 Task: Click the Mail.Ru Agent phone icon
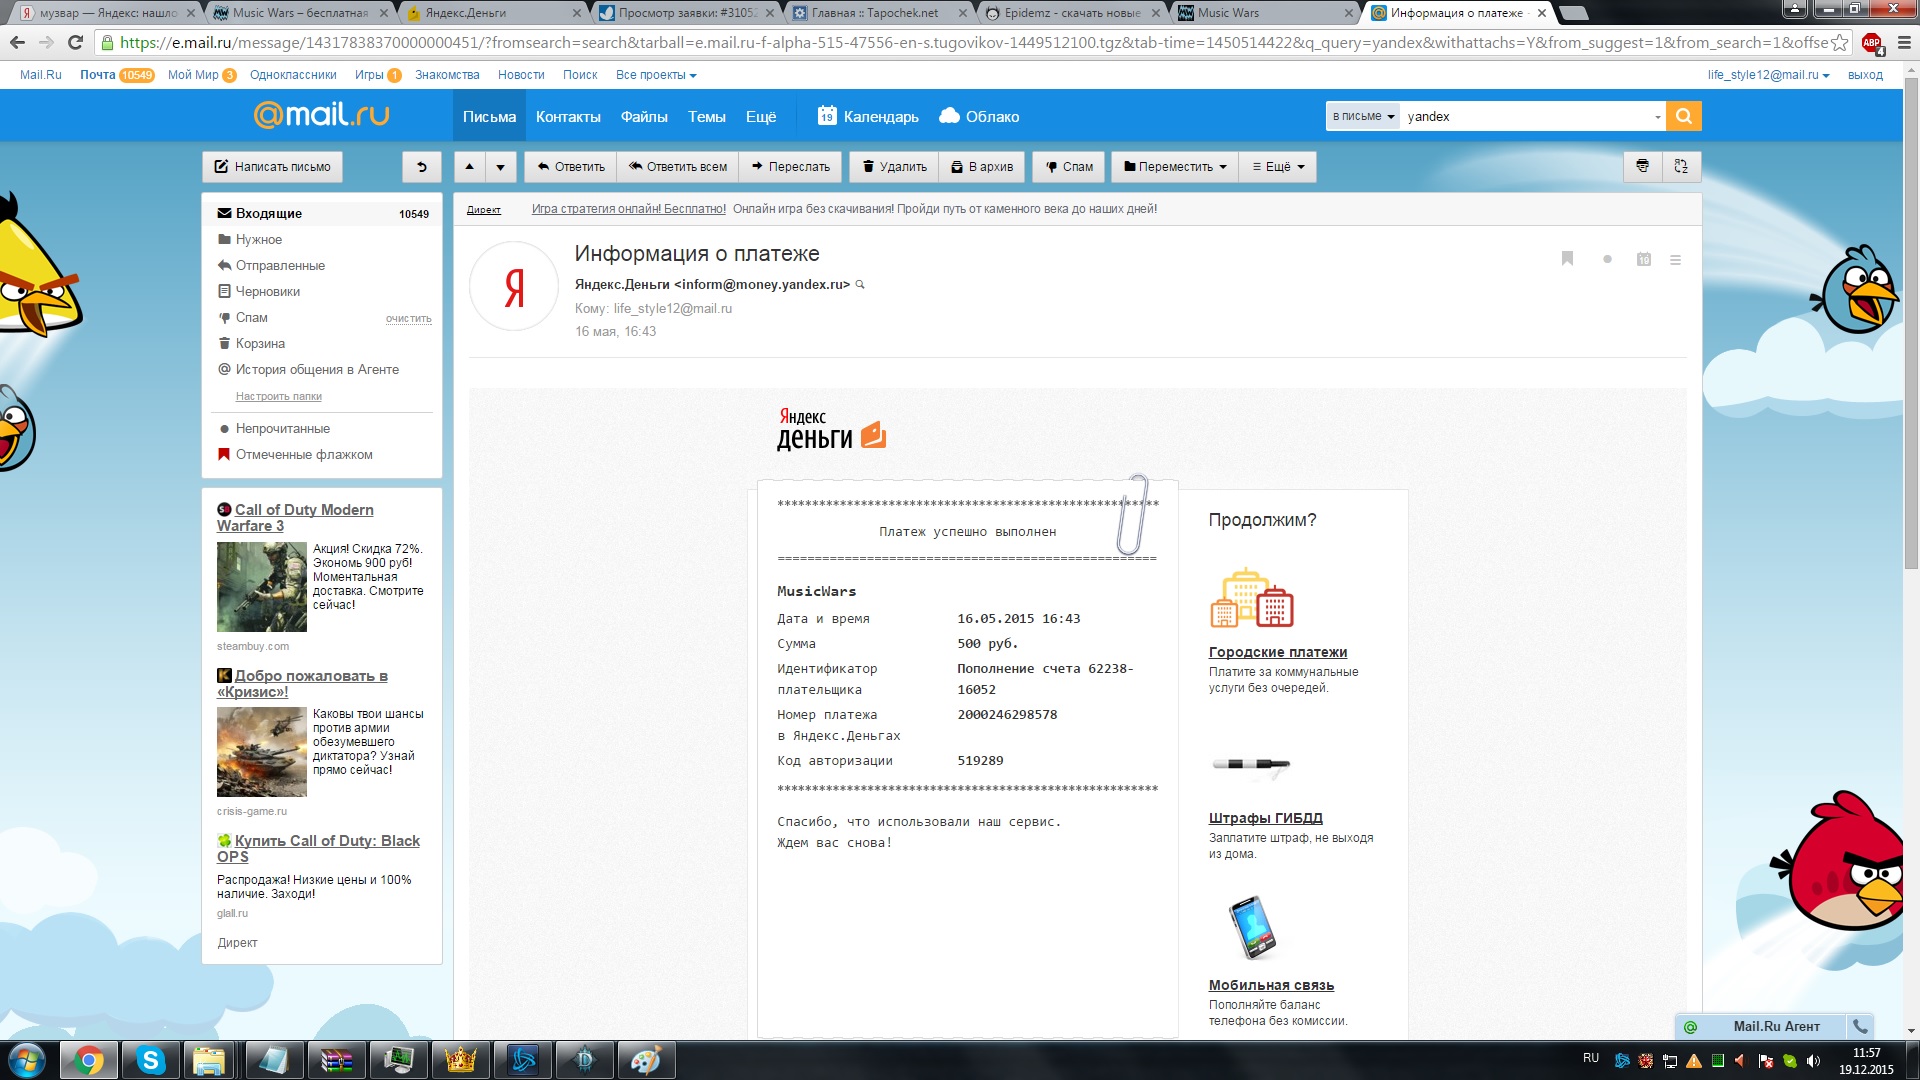[1860, 1026]
